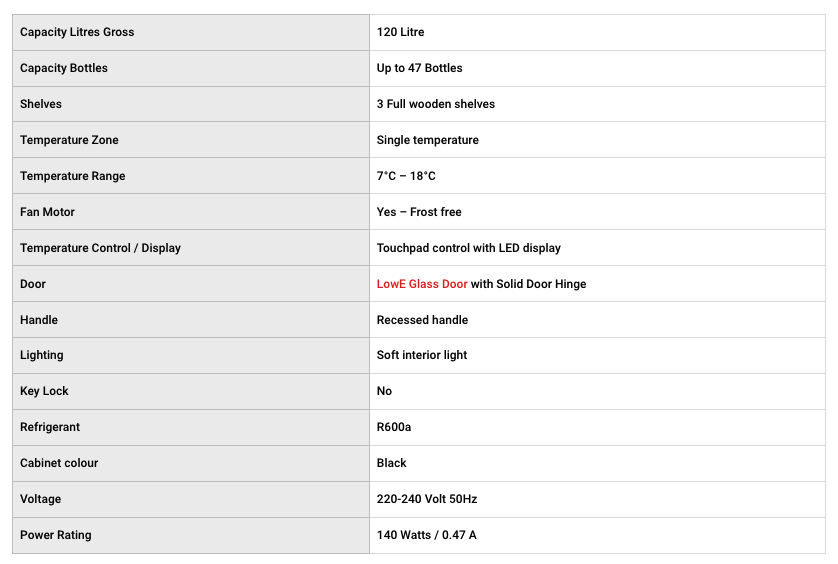
Task: Click the 220-240 Volt 50Hz value
Action: point(427,499)
